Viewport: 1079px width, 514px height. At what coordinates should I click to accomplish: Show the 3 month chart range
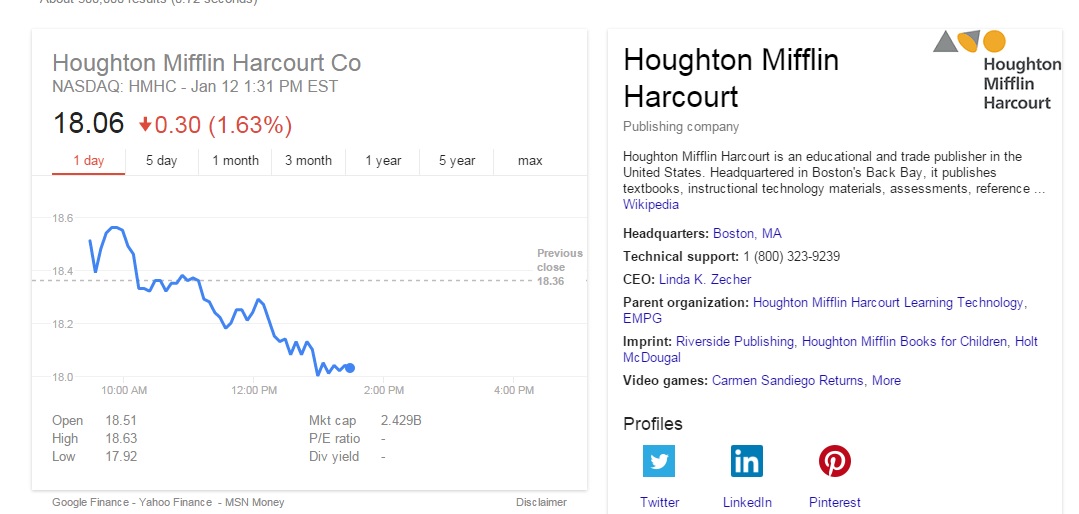(308, 160)
